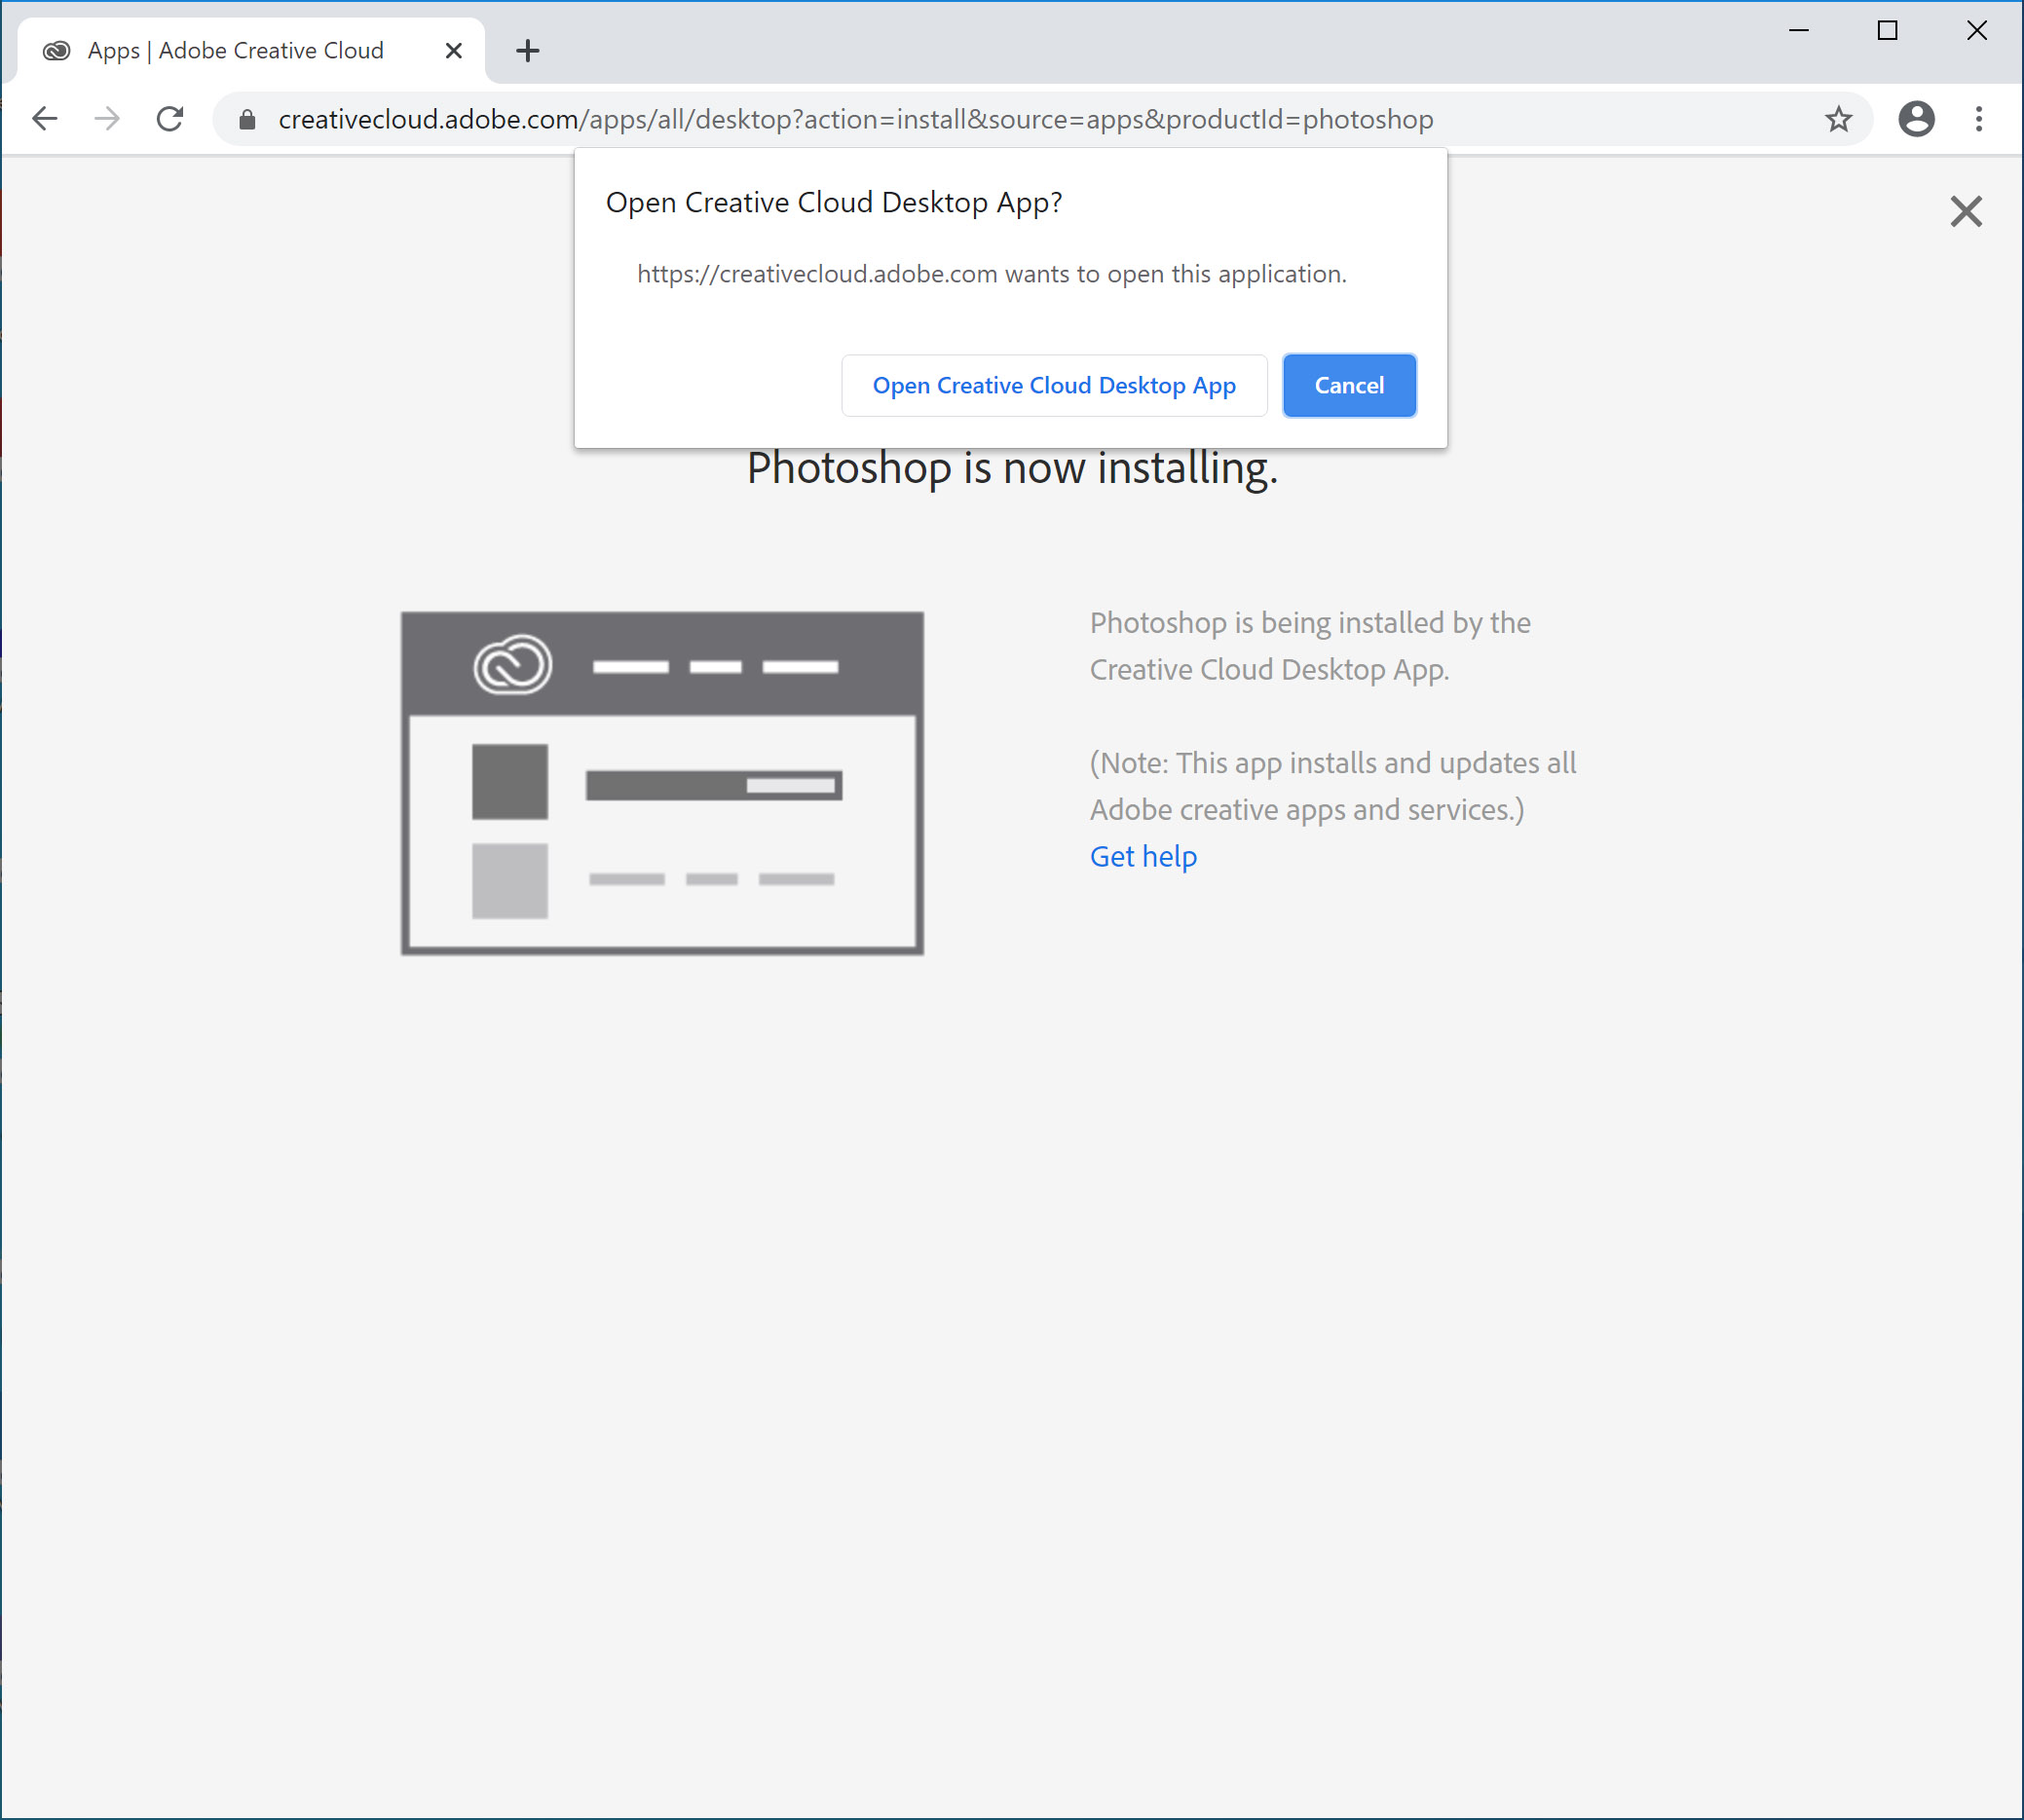Click the Creative Cloud app illustration

(x=662, y=783)
